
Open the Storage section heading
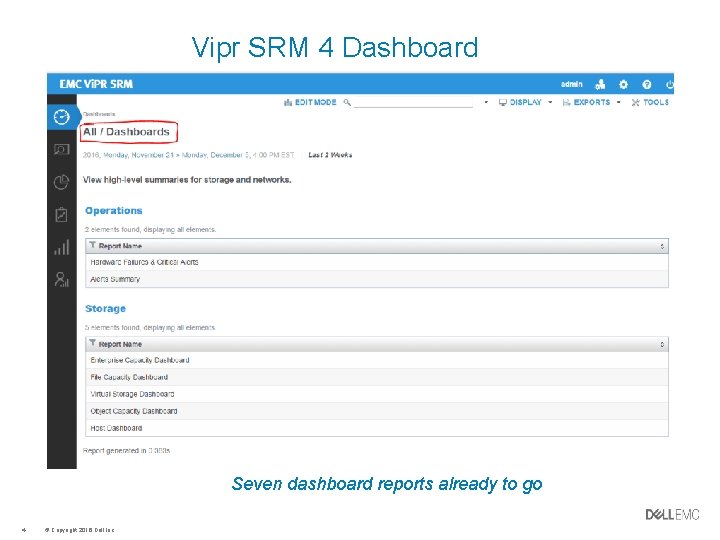[105, 309]
